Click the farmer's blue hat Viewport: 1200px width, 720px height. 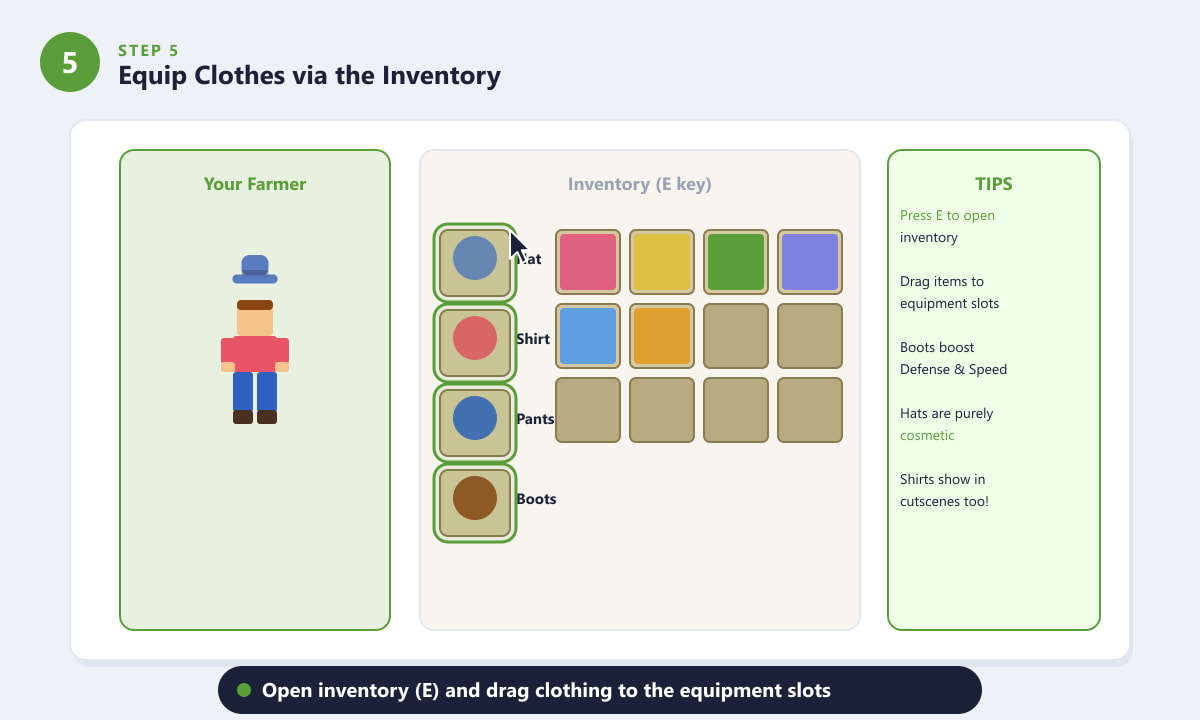[255, 269]
